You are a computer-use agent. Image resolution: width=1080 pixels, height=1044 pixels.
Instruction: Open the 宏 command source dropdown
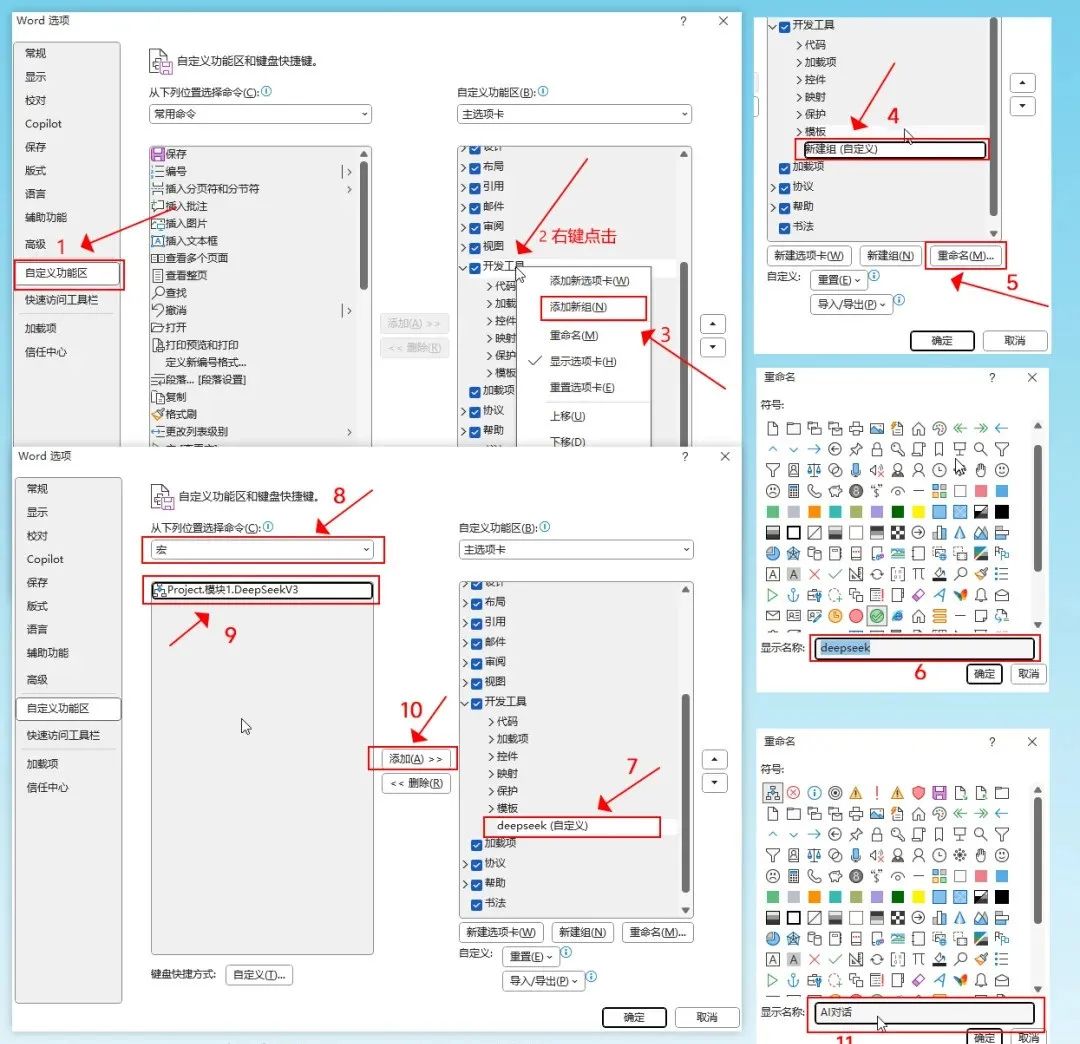262,550
